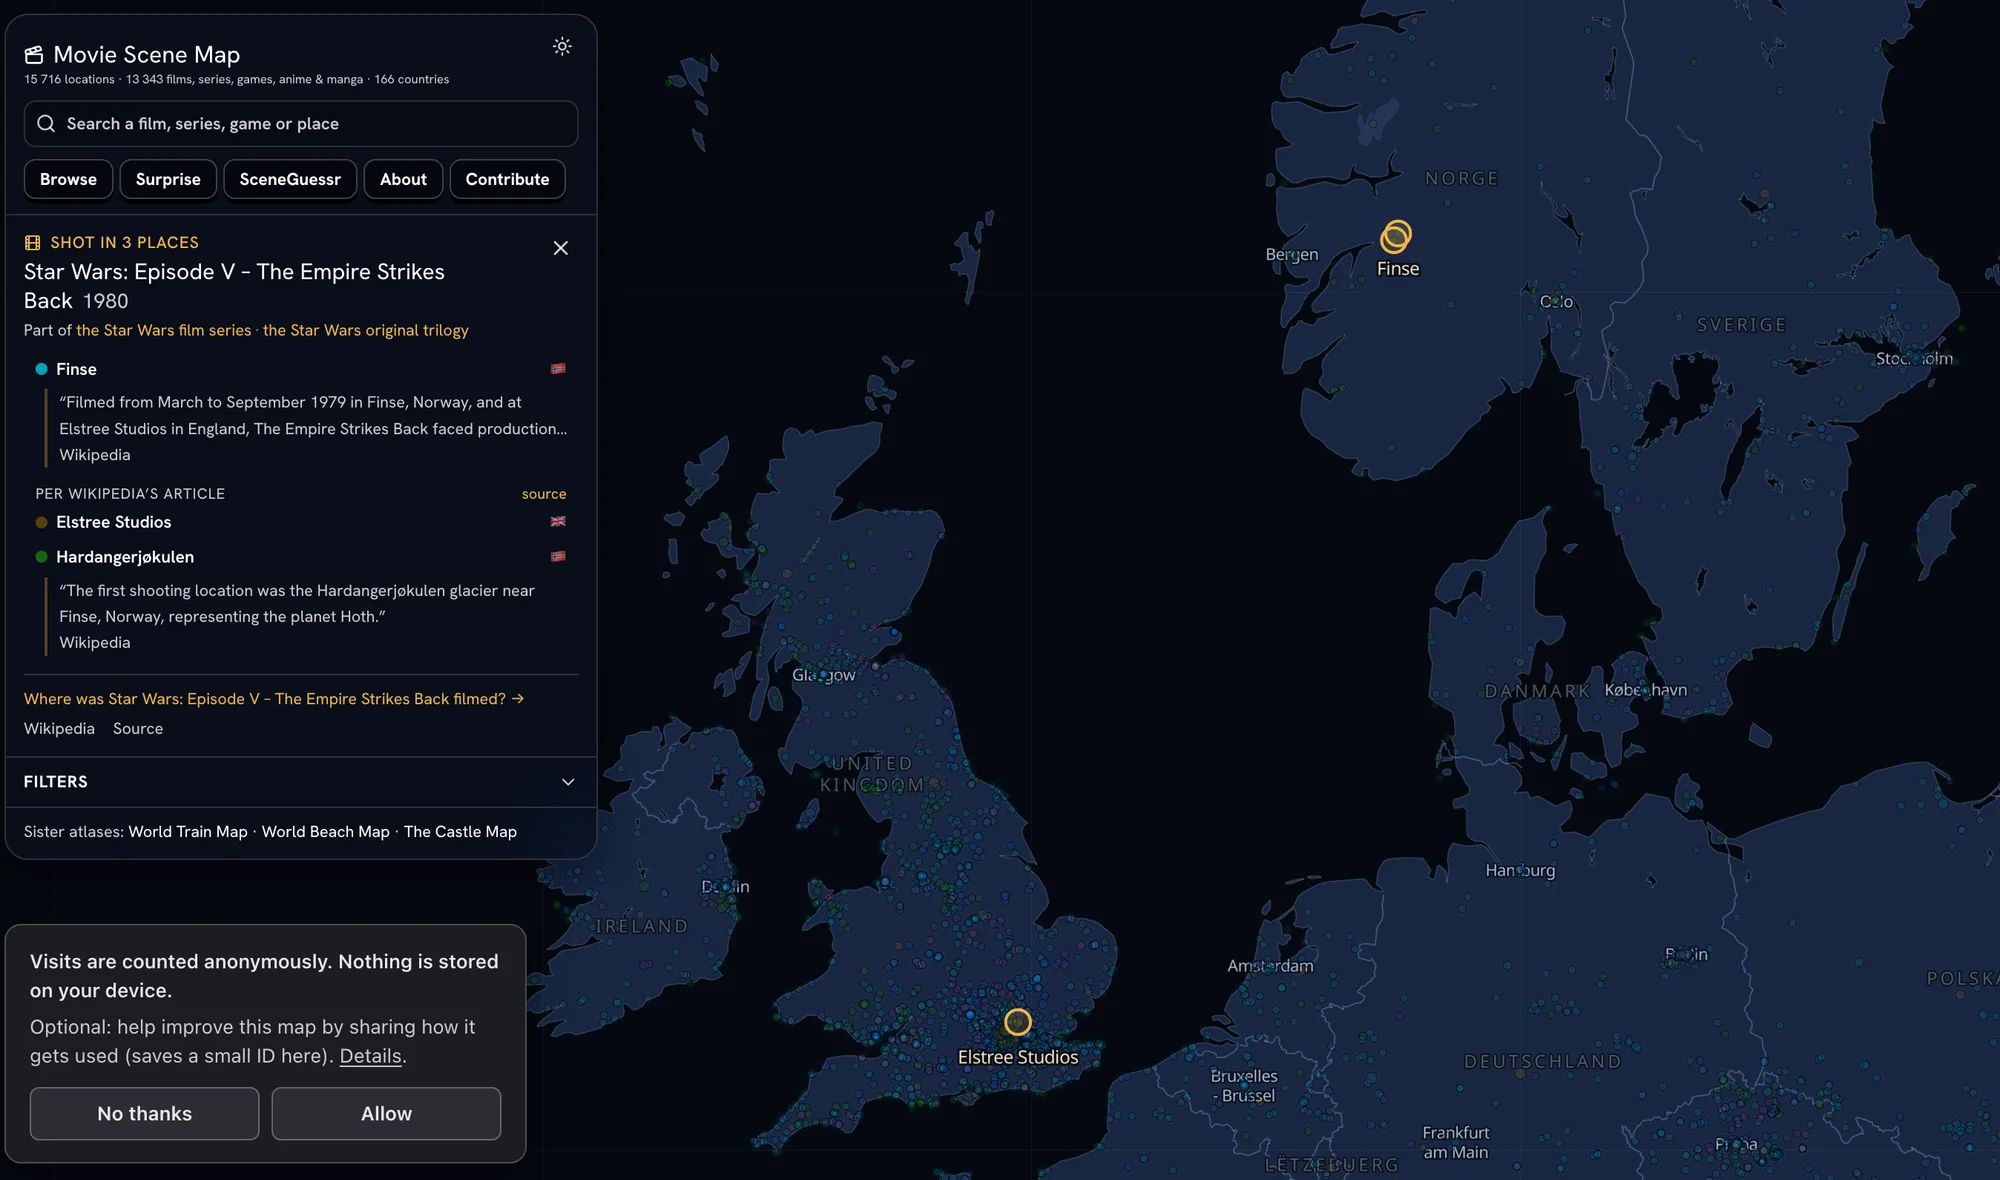2000x1180 pixels.
Task: Decline sharing with No thanks
Action: [144, 1114]
